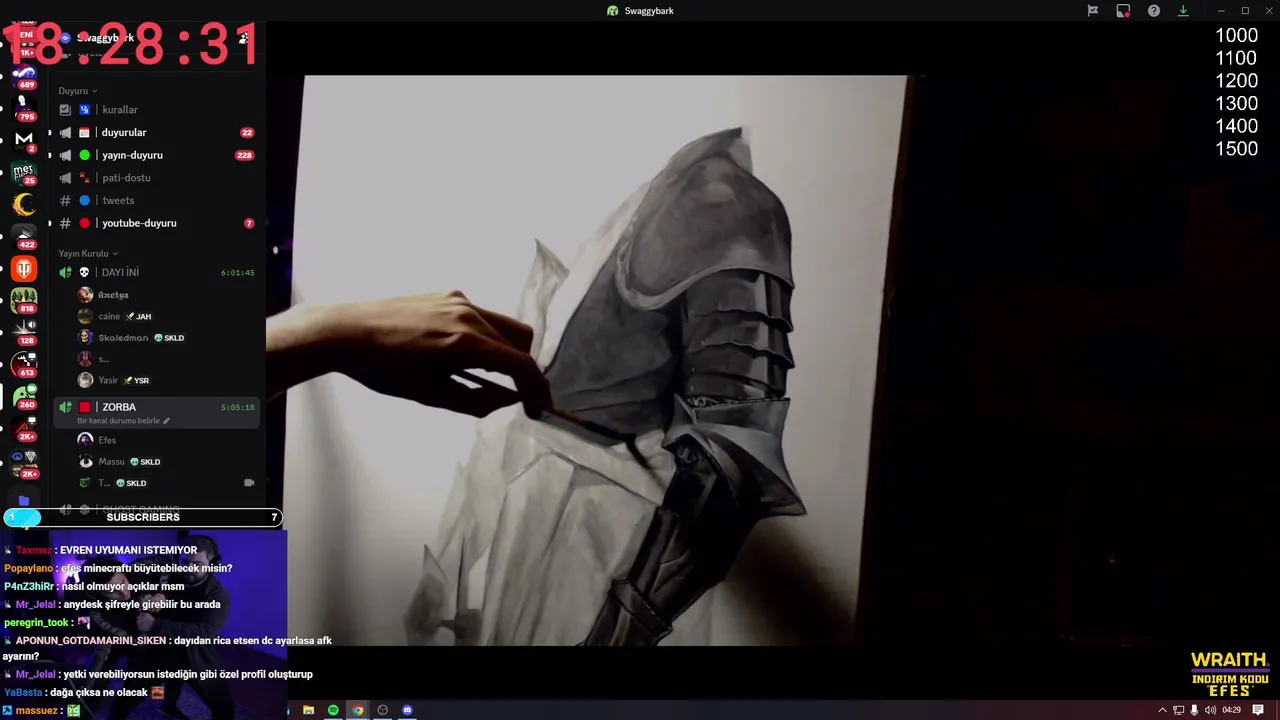The image size is (1280, 720).
Task: Open the server with 128 badge
Action: coord(24,332)
